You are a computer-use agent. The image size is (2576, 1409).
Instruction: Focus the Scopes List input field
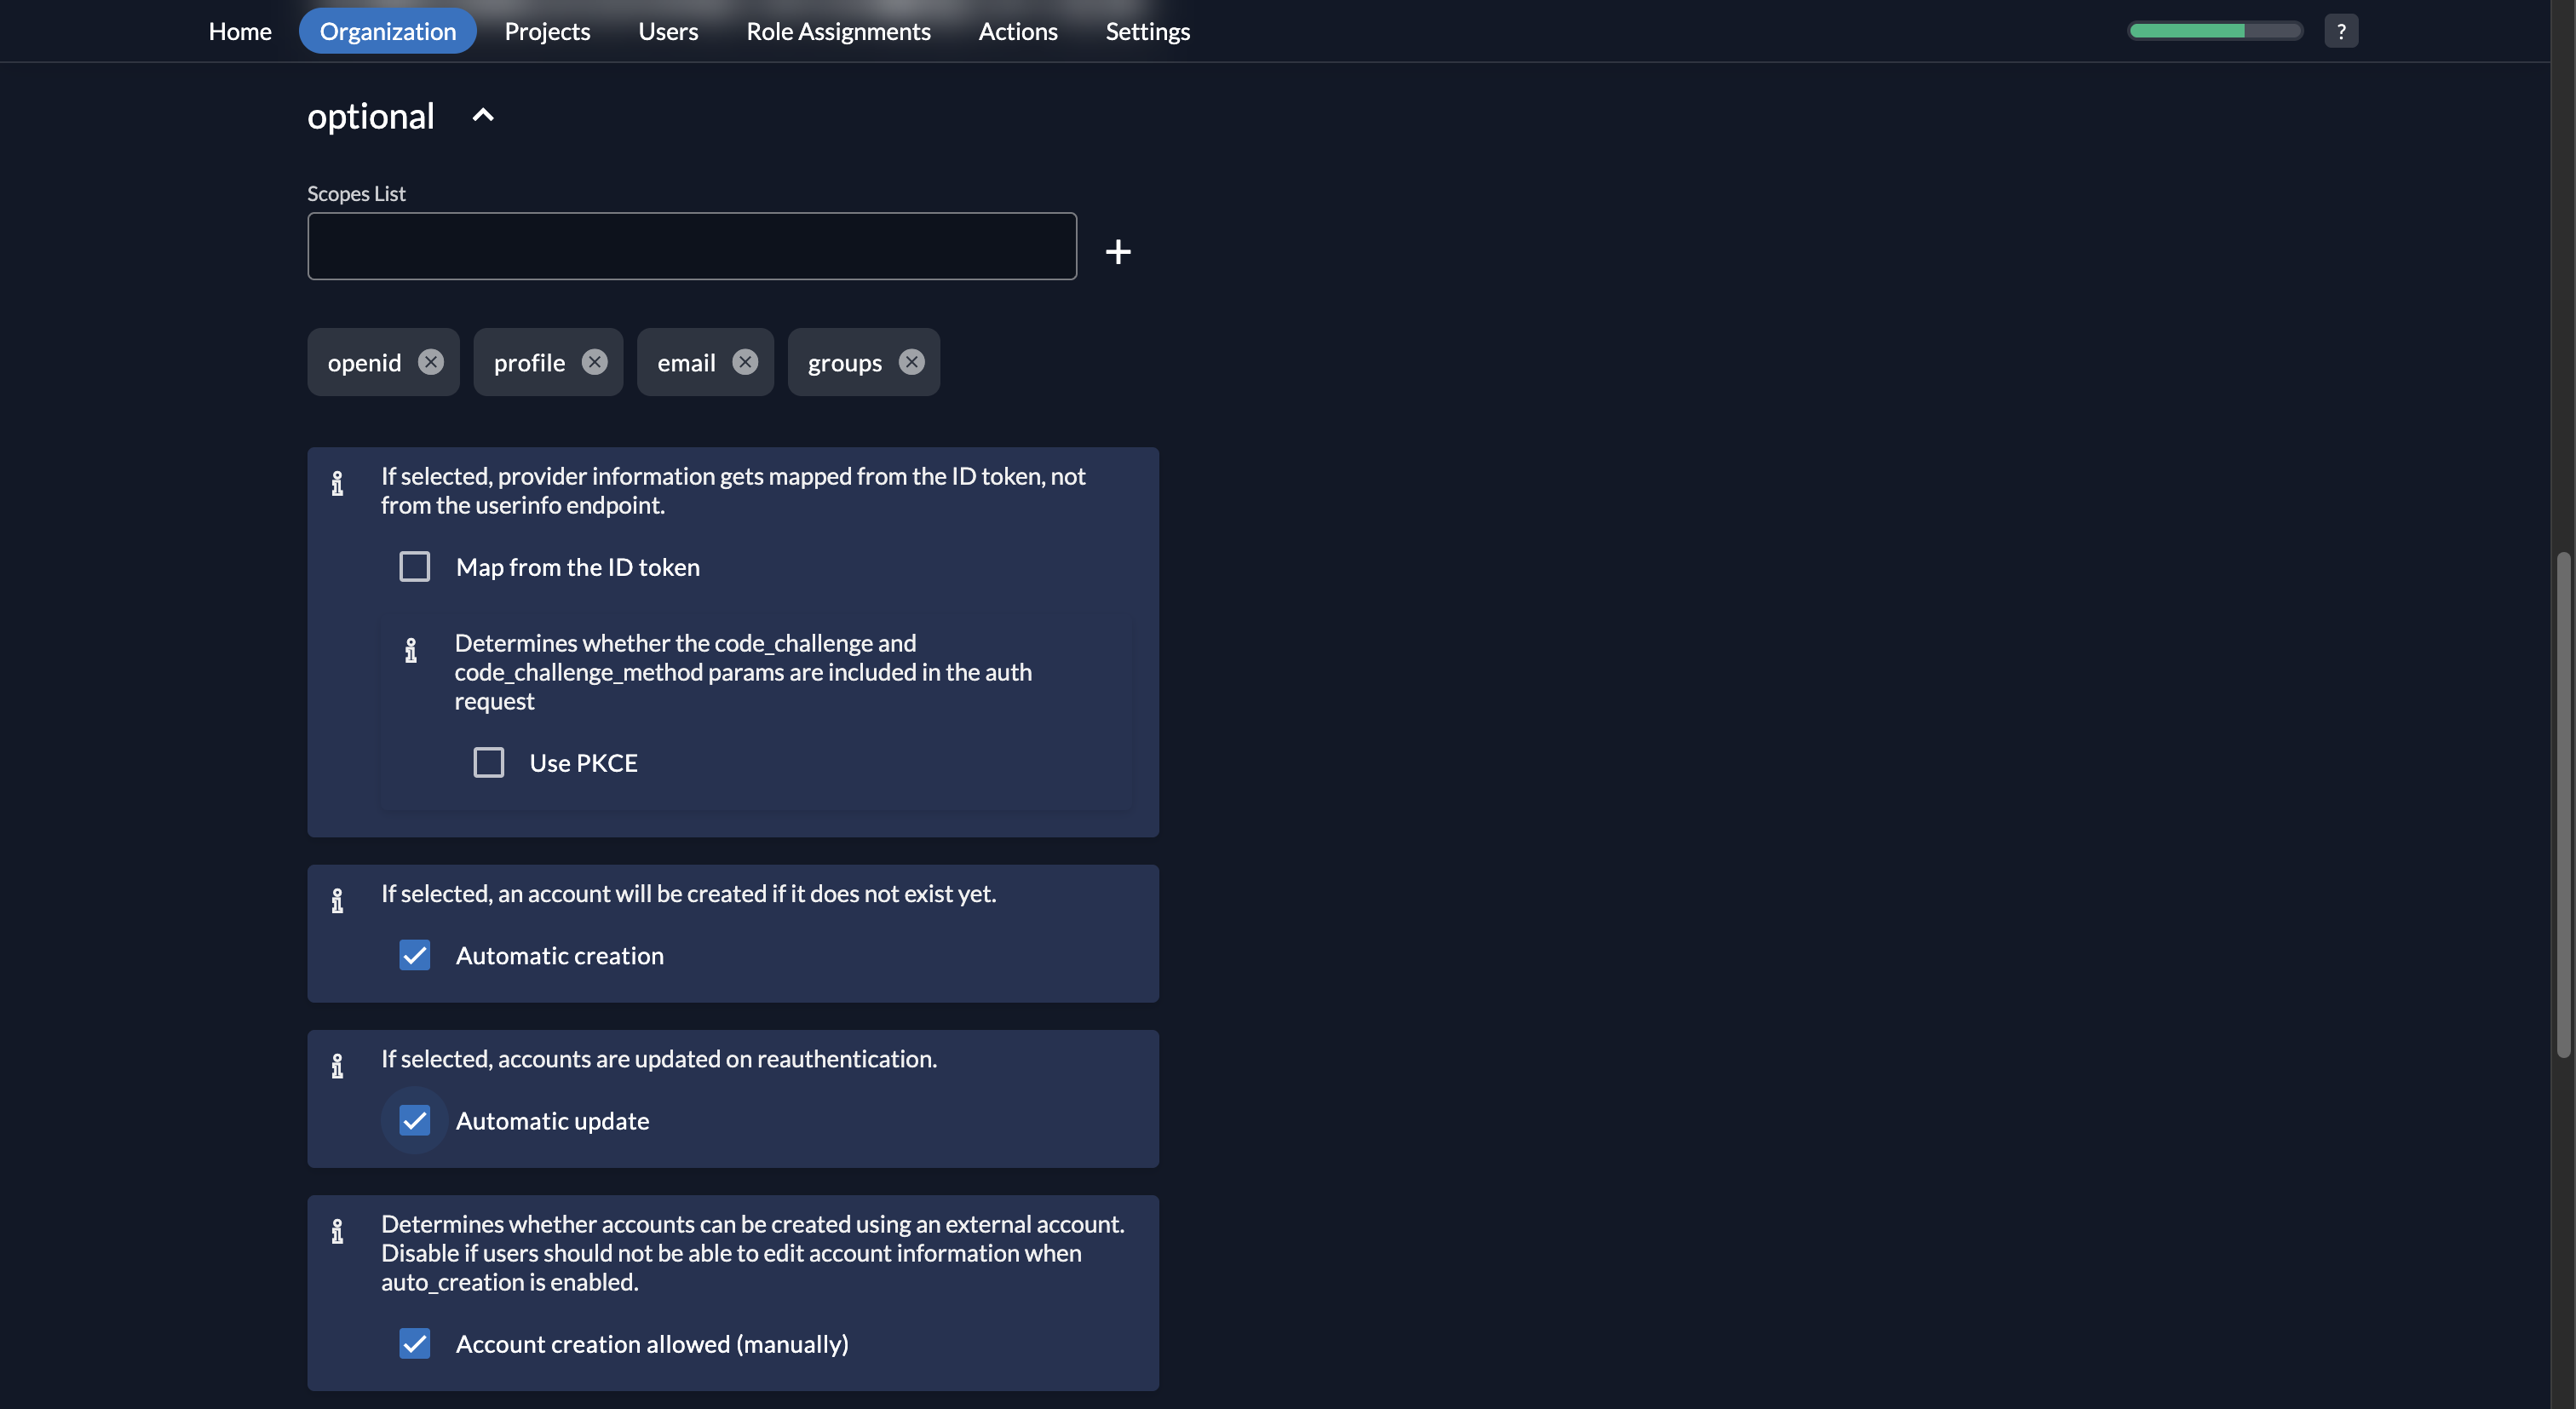point(692,246)
